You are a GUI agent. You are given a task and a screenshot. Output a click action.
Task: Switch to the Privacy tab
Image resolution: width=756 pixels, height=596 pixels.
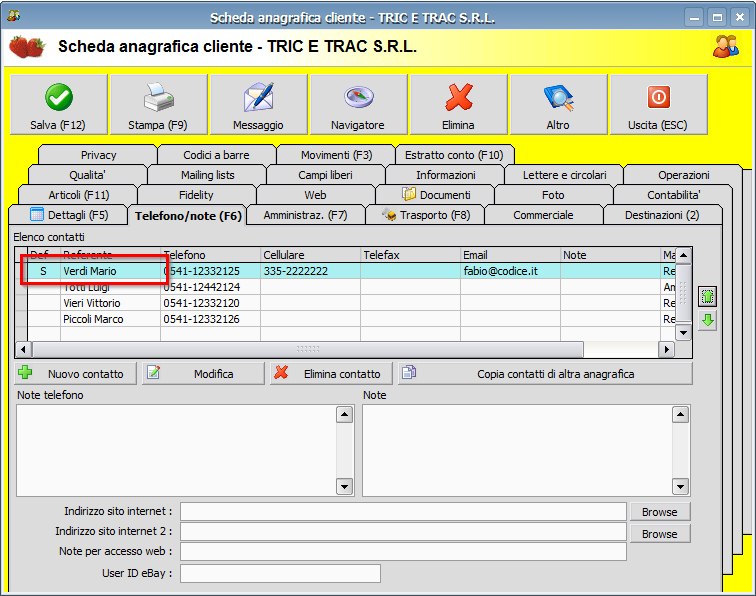[98, 155]
